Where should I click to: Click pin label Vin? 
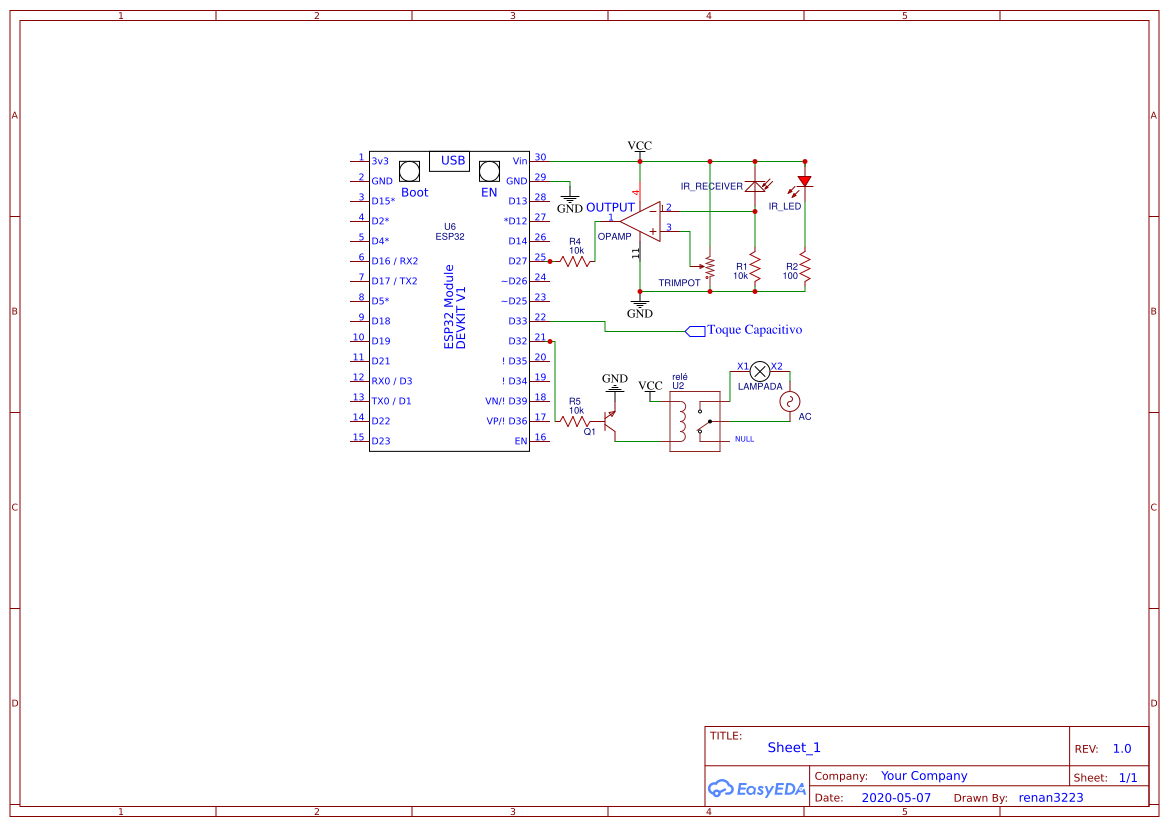[x=520, y=161]
